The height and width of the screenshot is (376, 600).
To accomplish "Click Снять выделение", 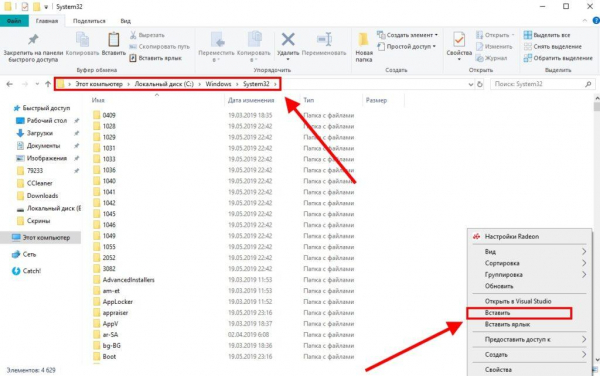I will tap(553, 47).
